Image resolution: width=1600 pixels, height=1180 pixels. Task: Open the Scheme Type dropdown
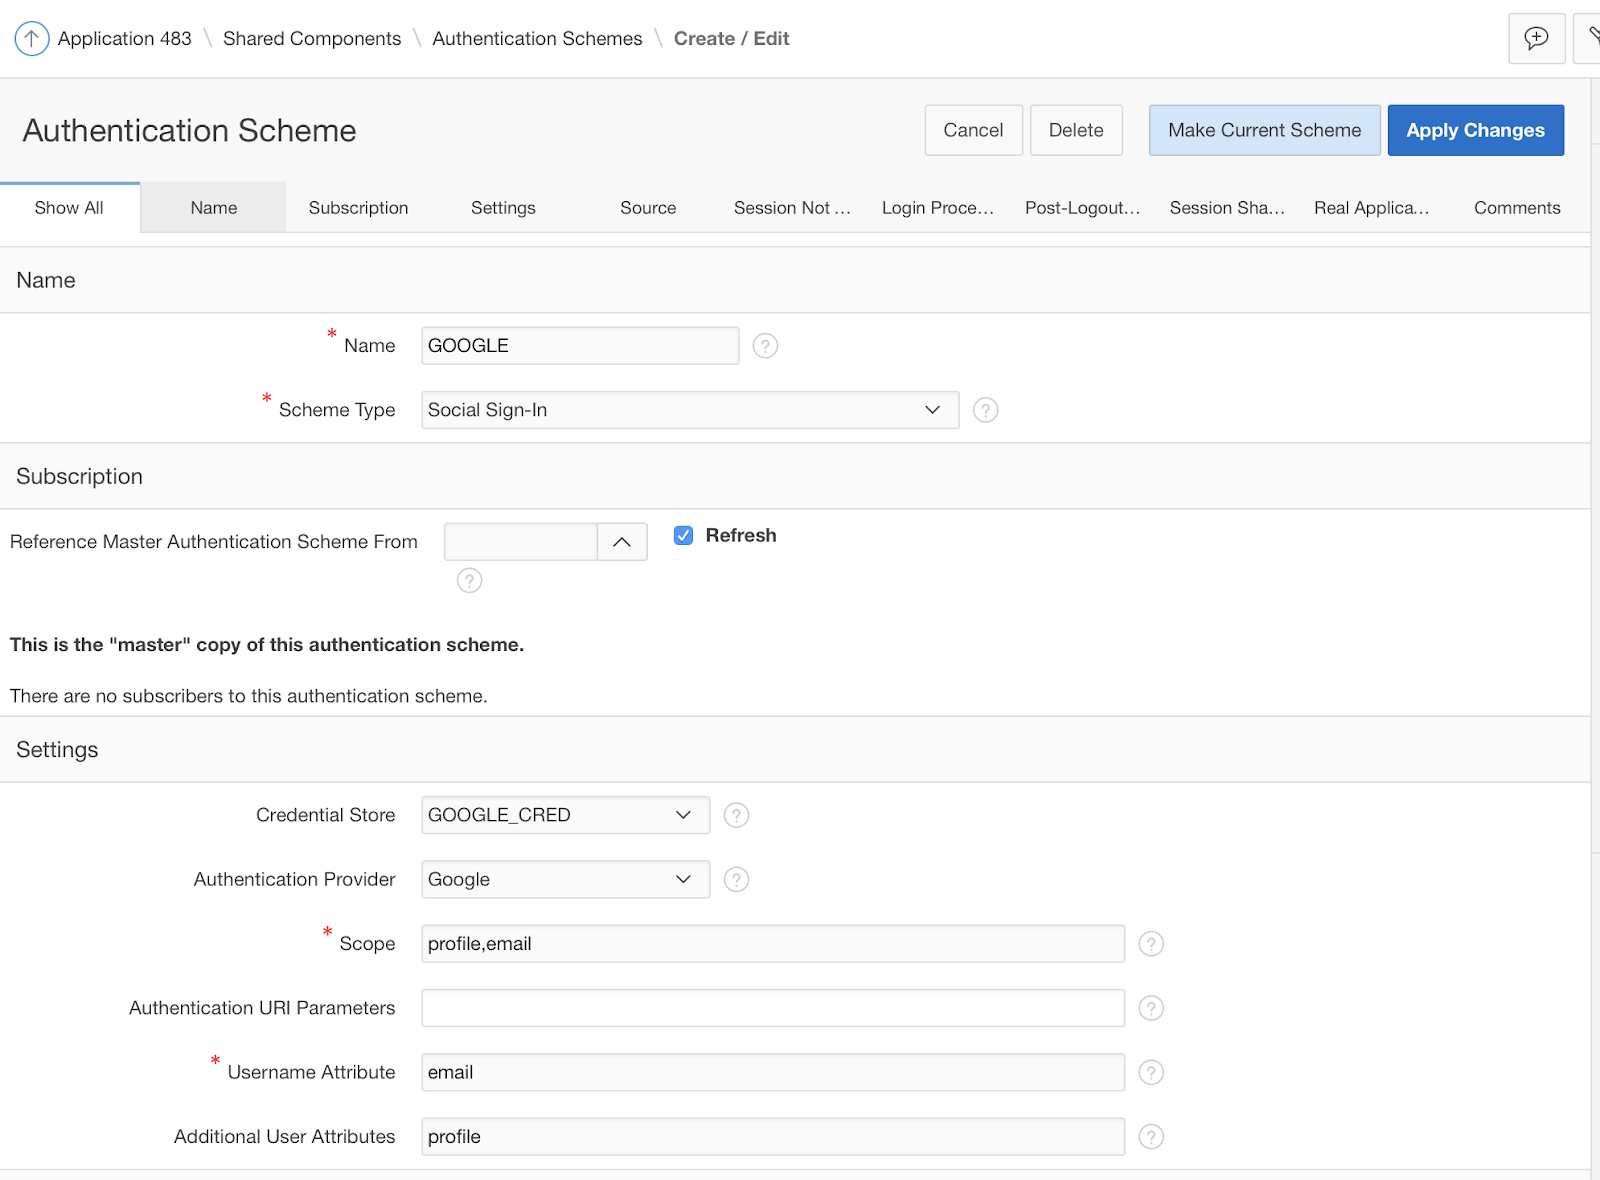(x=931, y=409)
